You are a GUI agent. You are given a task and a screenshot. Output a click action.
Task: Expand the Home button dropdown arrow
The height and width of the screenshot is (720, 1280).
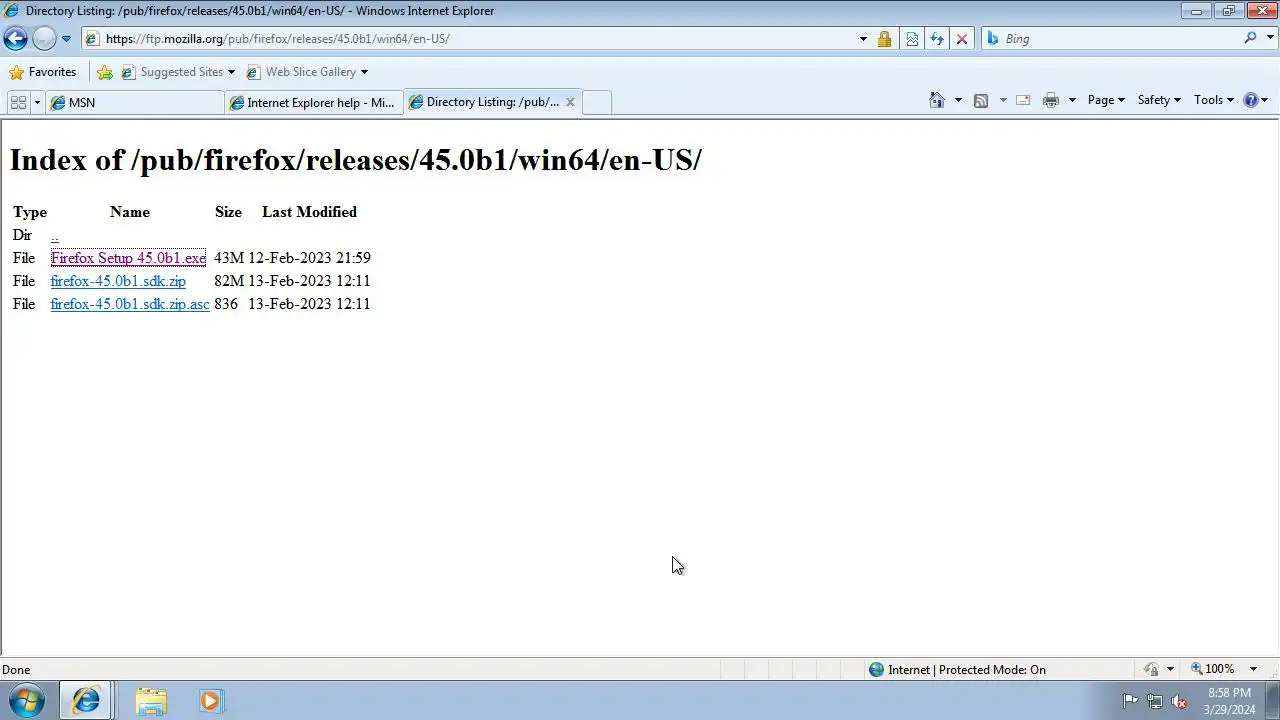(958, 100)
